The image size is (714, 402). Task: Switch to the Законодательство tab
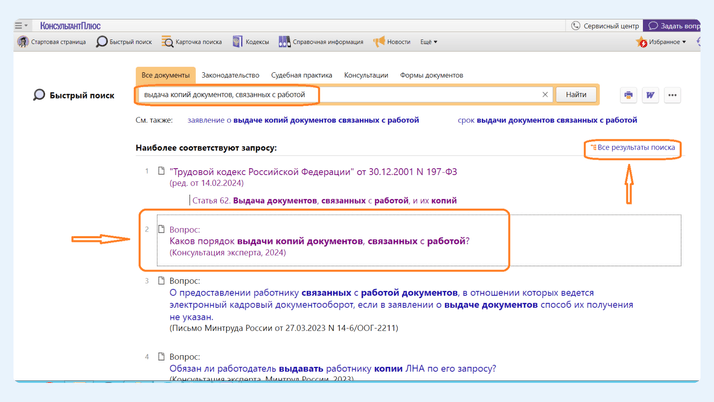tap(230, 75)
